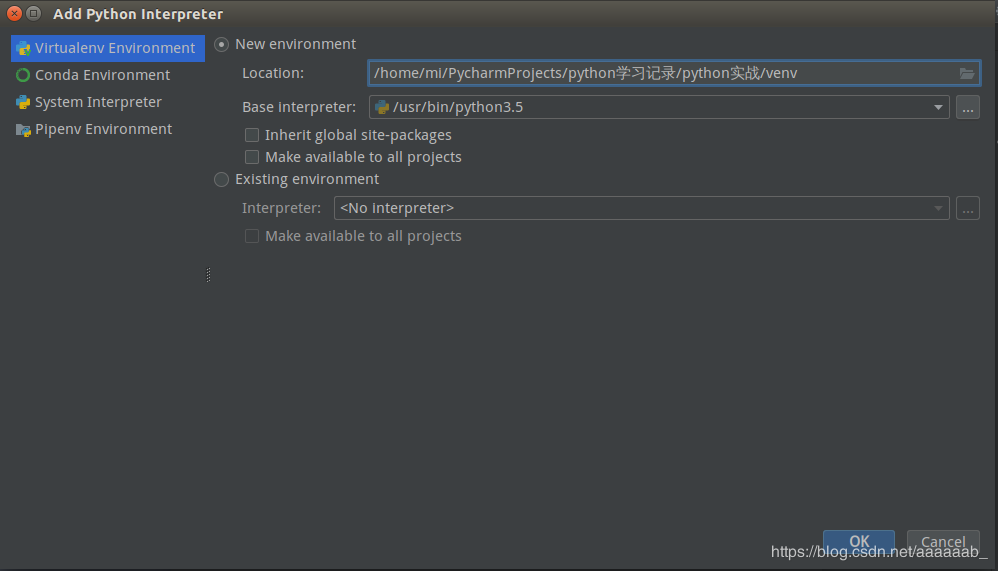Switch to Conda Environment in sidebar
998x571 pixels.
pyautogui.click(x=102, y=75)
